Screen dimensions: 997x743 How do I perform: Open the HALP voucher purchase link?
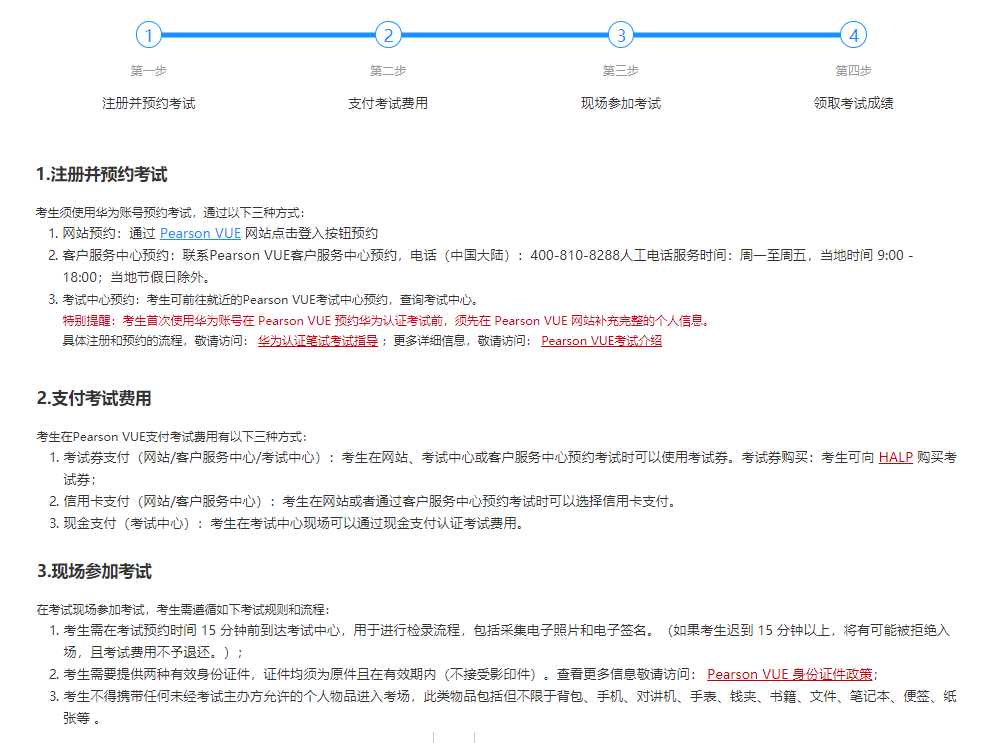tap(895, 457)
